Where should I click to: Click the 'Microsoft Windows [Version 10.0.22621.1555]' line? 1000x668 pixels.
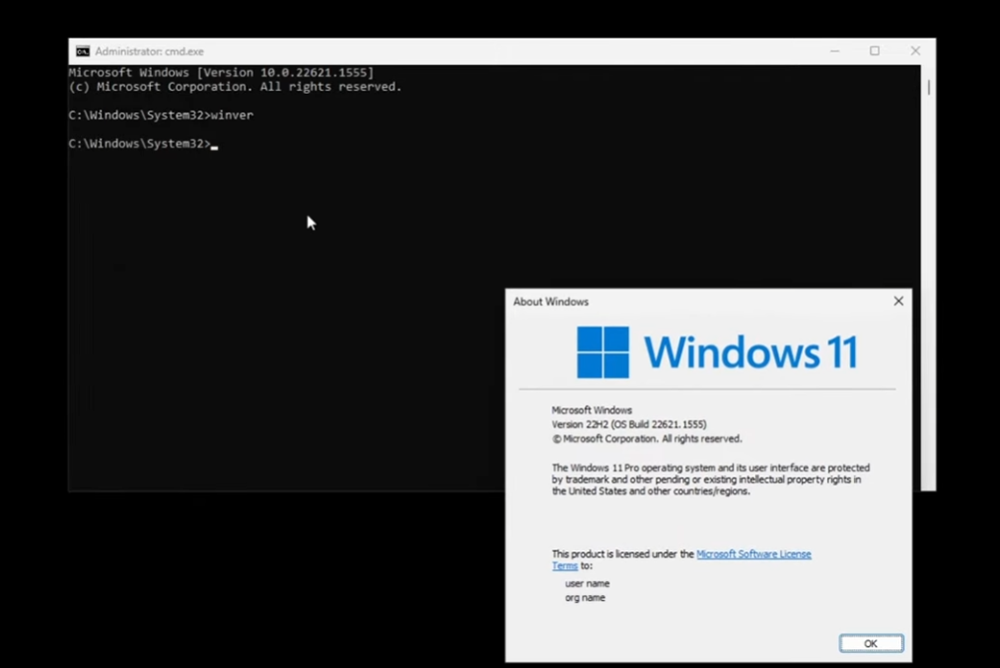click(x=221, y=73)
